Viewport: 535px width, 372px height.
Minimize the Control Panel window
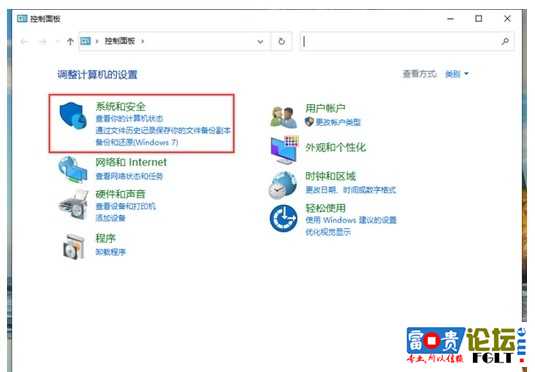(450, 19)
